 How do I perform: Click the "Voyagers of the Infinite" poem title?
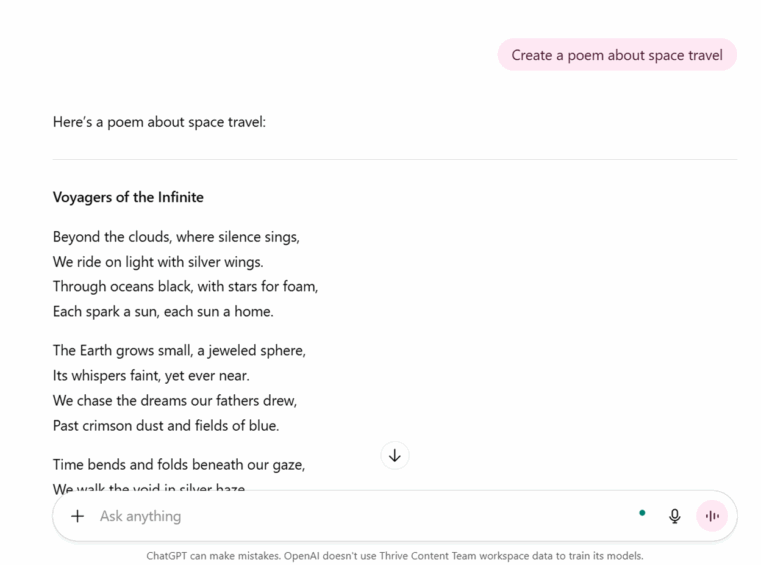(x=128, y=197)
